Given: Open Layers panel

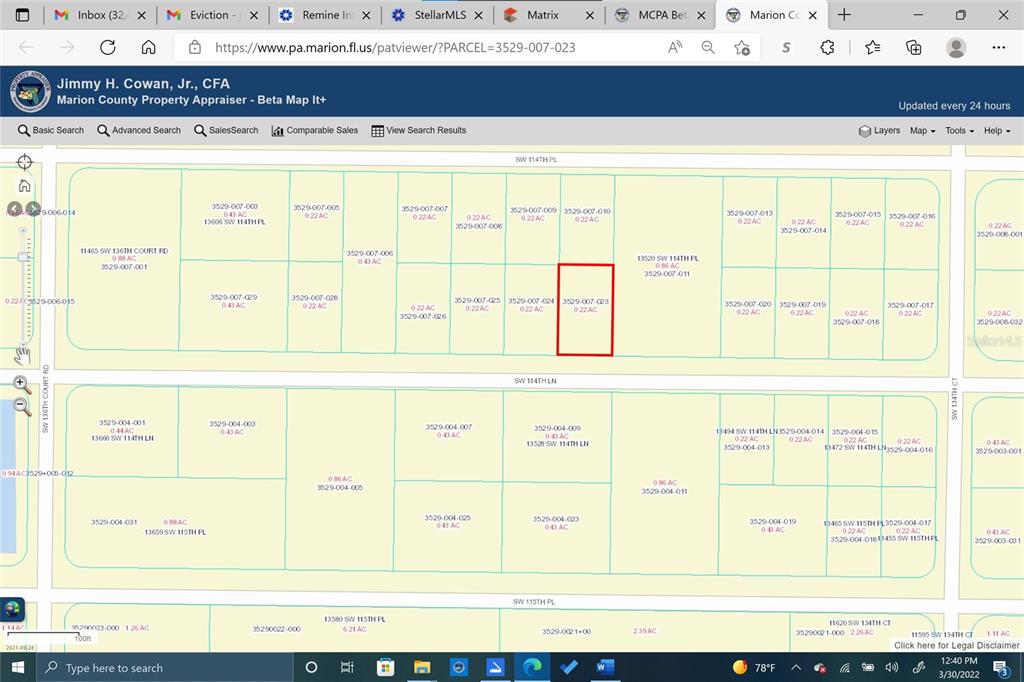Looking at the screenshot, I should point(879,131).
